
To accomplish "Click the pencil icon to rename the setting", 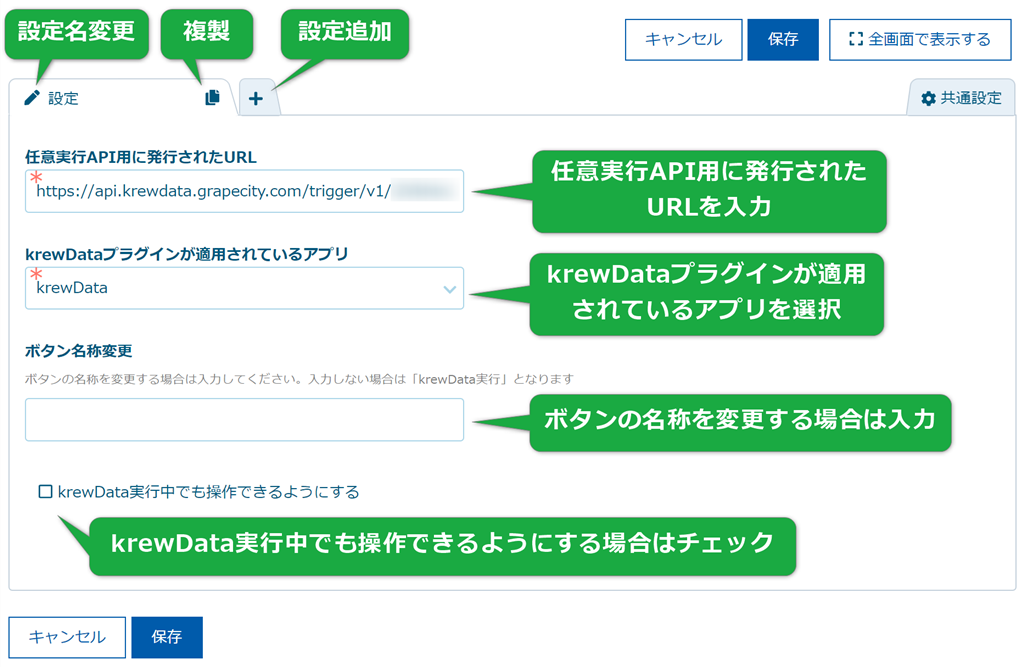I will coord(31,98).
